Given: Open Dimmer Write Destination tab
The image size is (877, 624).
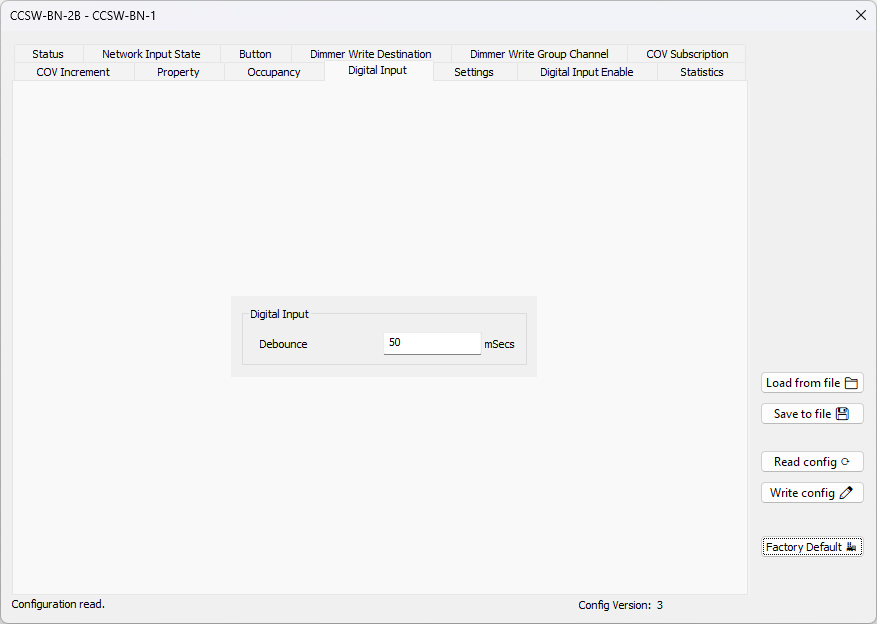Looking at the screenshot, I should pyautogui.click(x=371, y=54).
